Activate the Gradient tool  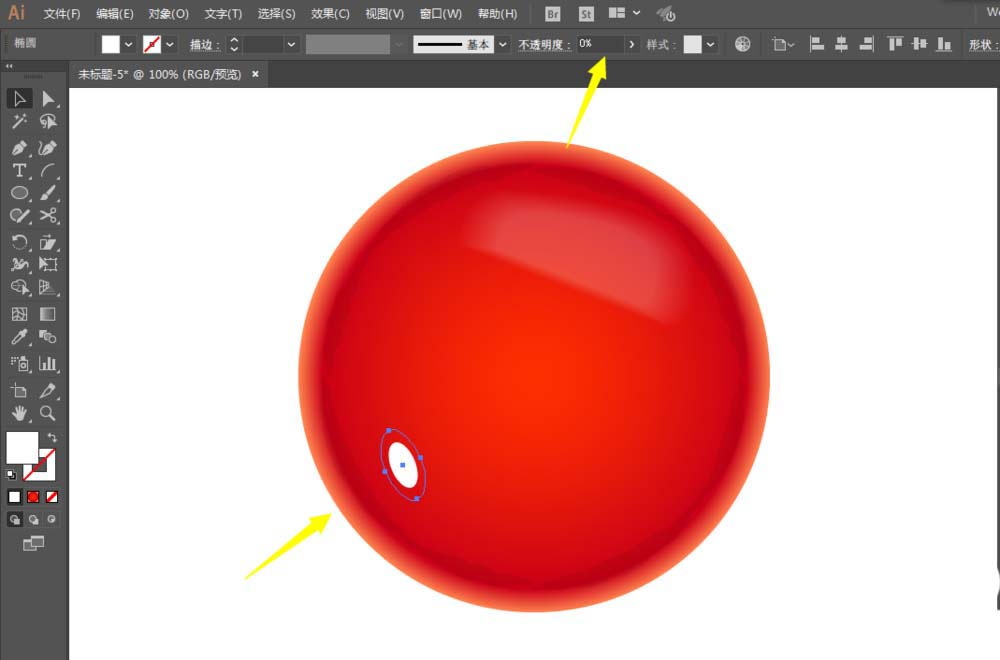click(48, 314)
